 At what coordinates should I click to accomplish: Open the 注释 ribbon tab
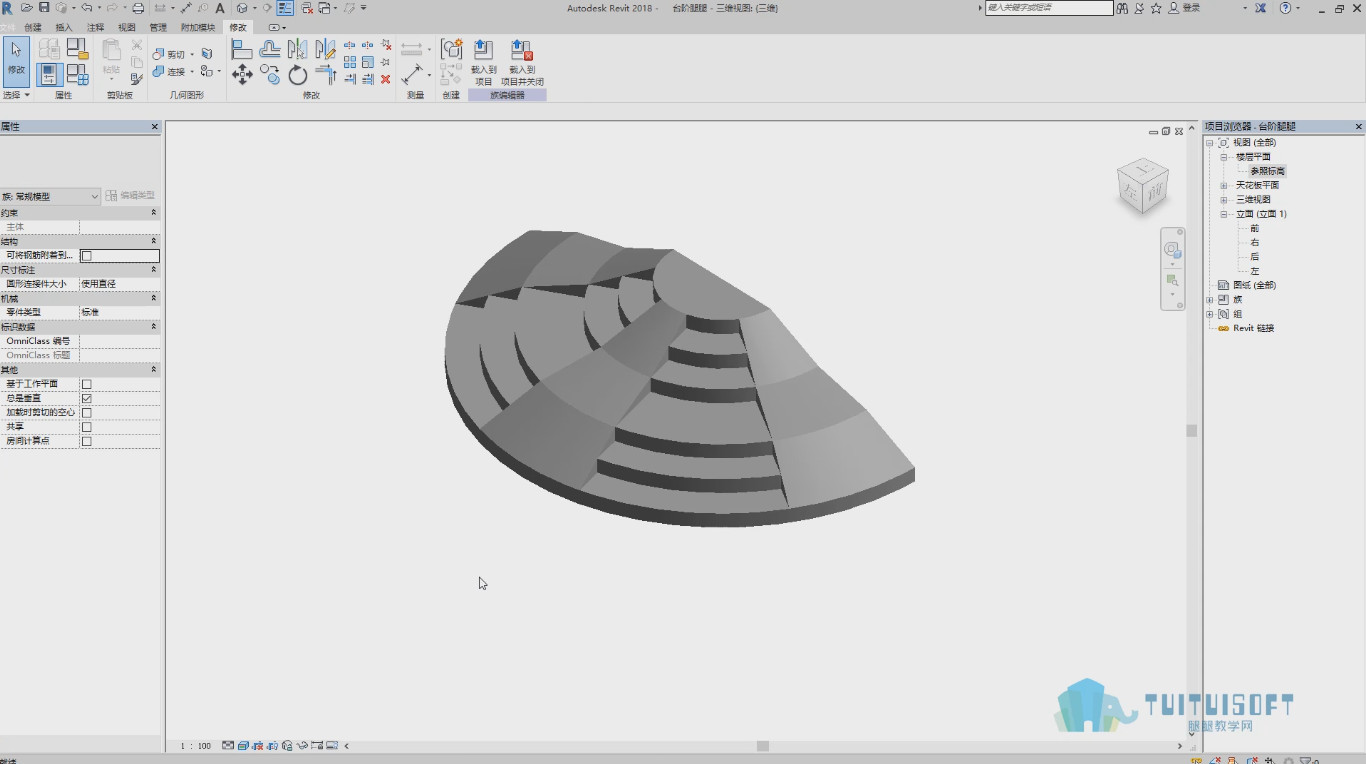click(x=95, y=27)
